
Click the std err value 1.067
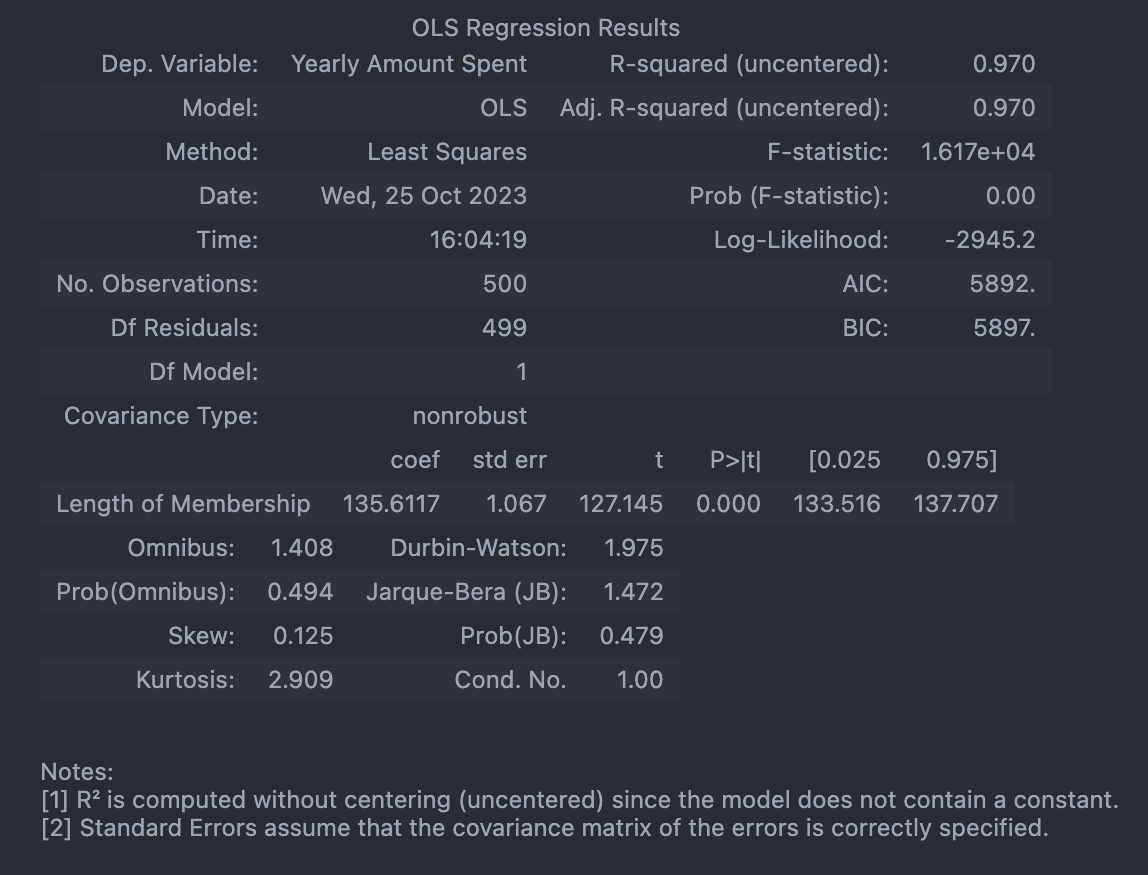[x=516, y=504]
